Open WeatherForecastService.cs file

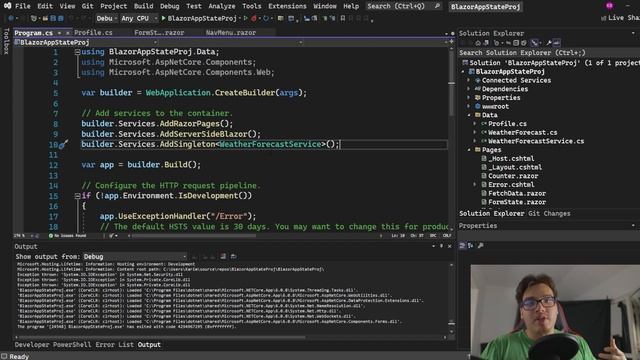click(x=536, y=141)
